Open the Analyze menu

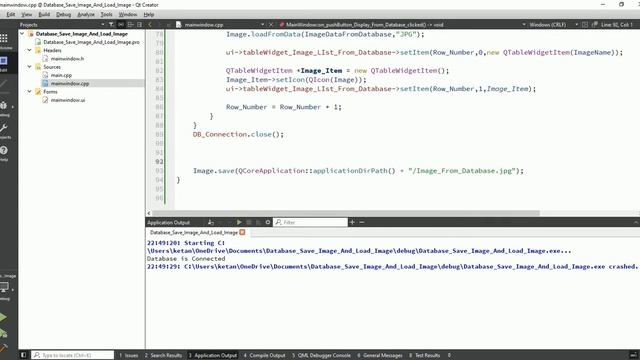tap(86, 14)
